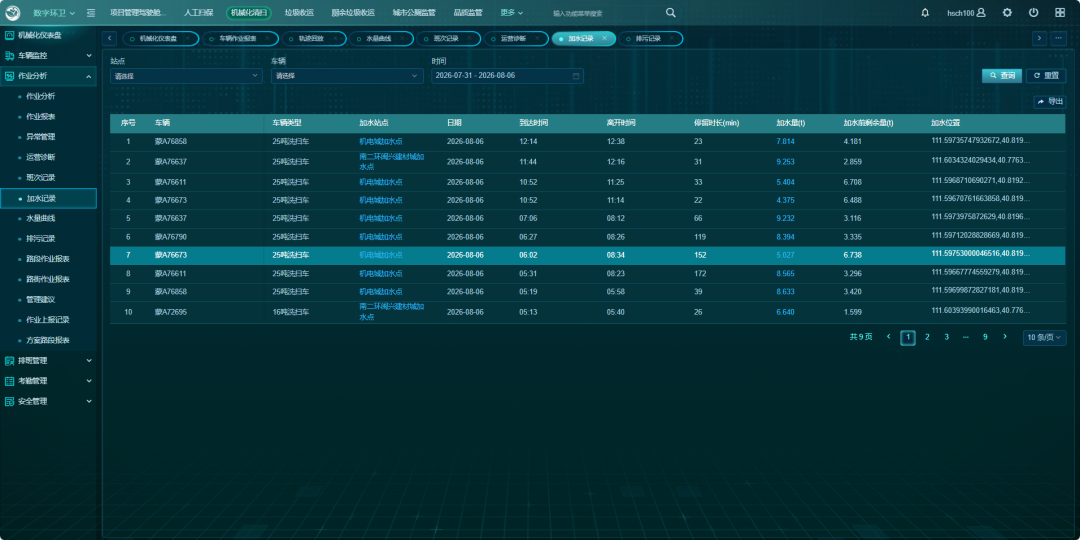Close the 加水记录 tab
The image size is (1080, 540).
tap(605, 39)
